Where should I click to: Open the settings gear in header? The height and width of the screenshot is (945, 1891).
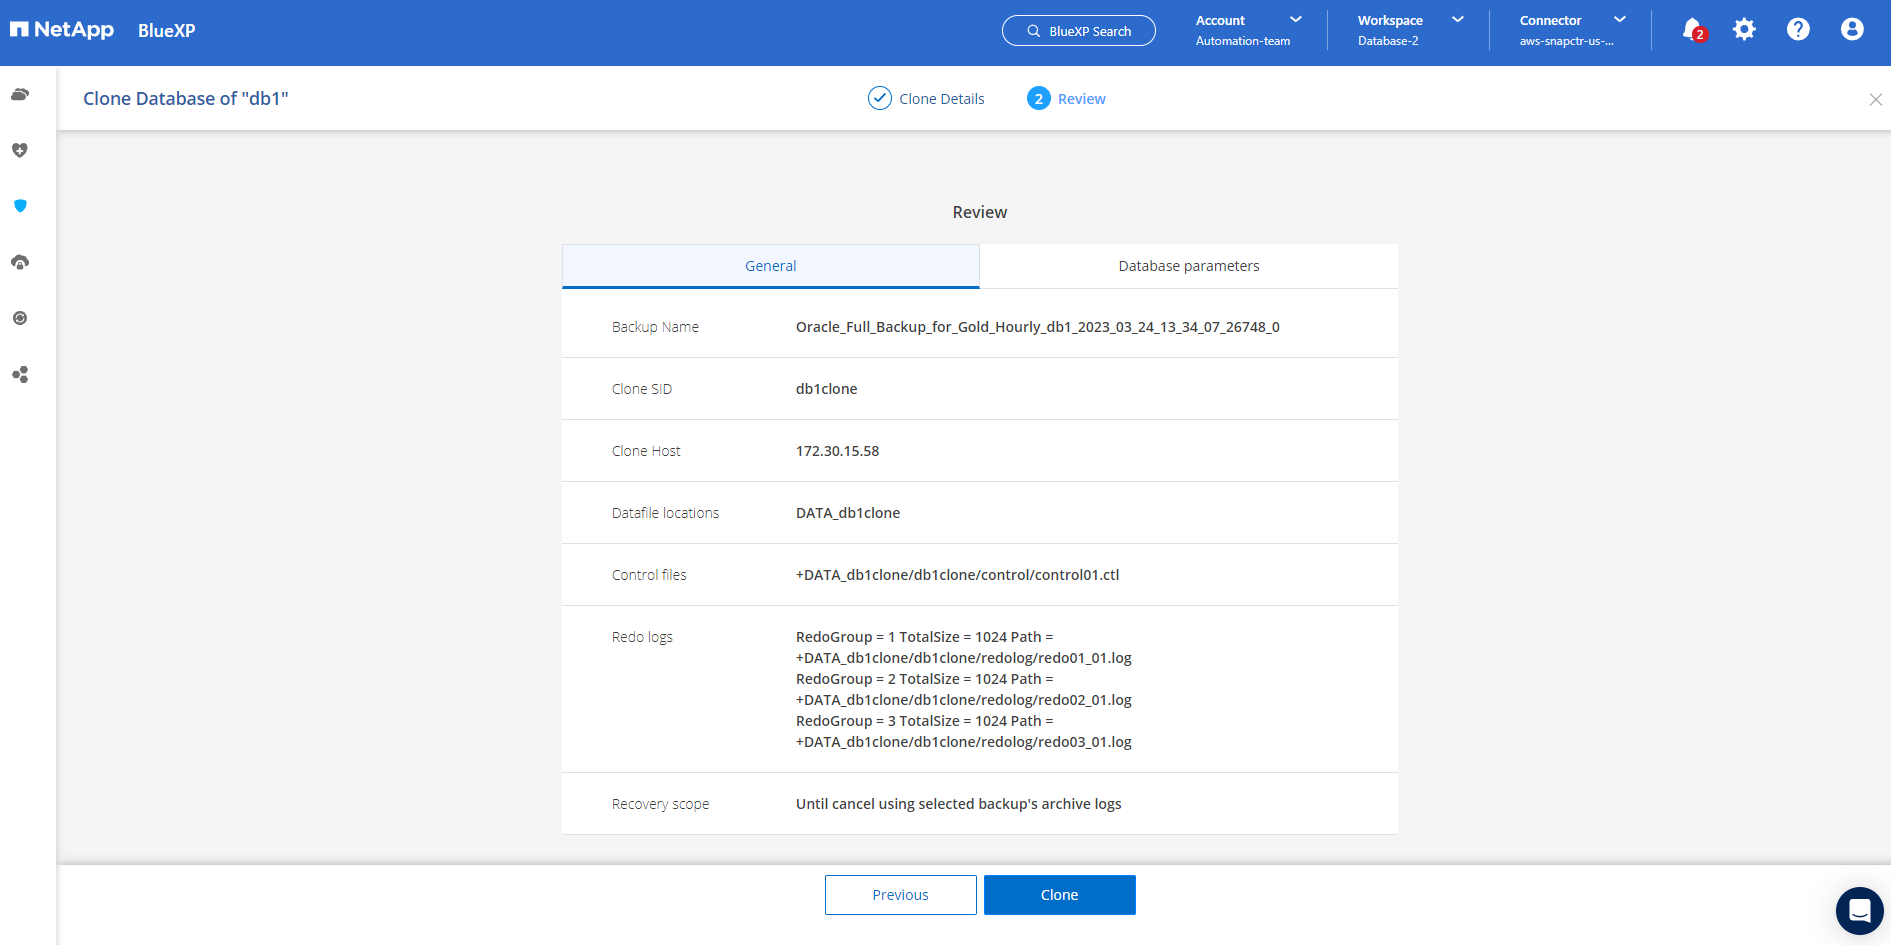[x=1744, y=30]
